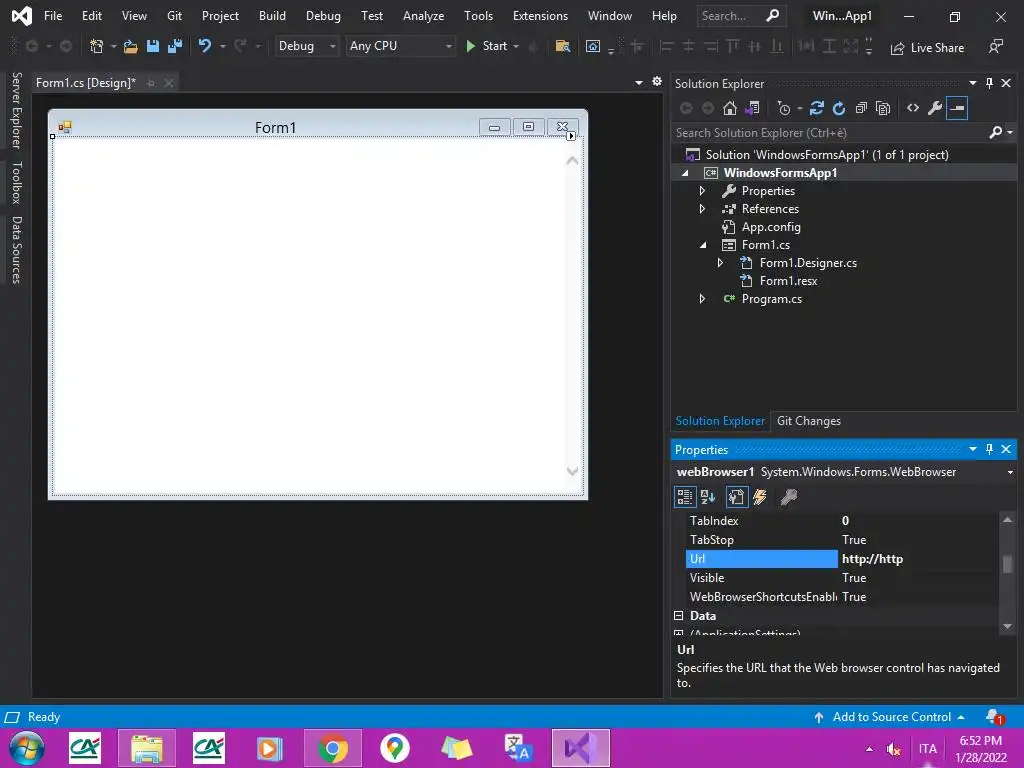1024x768 pixels.
Task: Open the dropdown arrow next to Start
Action: 516,46
